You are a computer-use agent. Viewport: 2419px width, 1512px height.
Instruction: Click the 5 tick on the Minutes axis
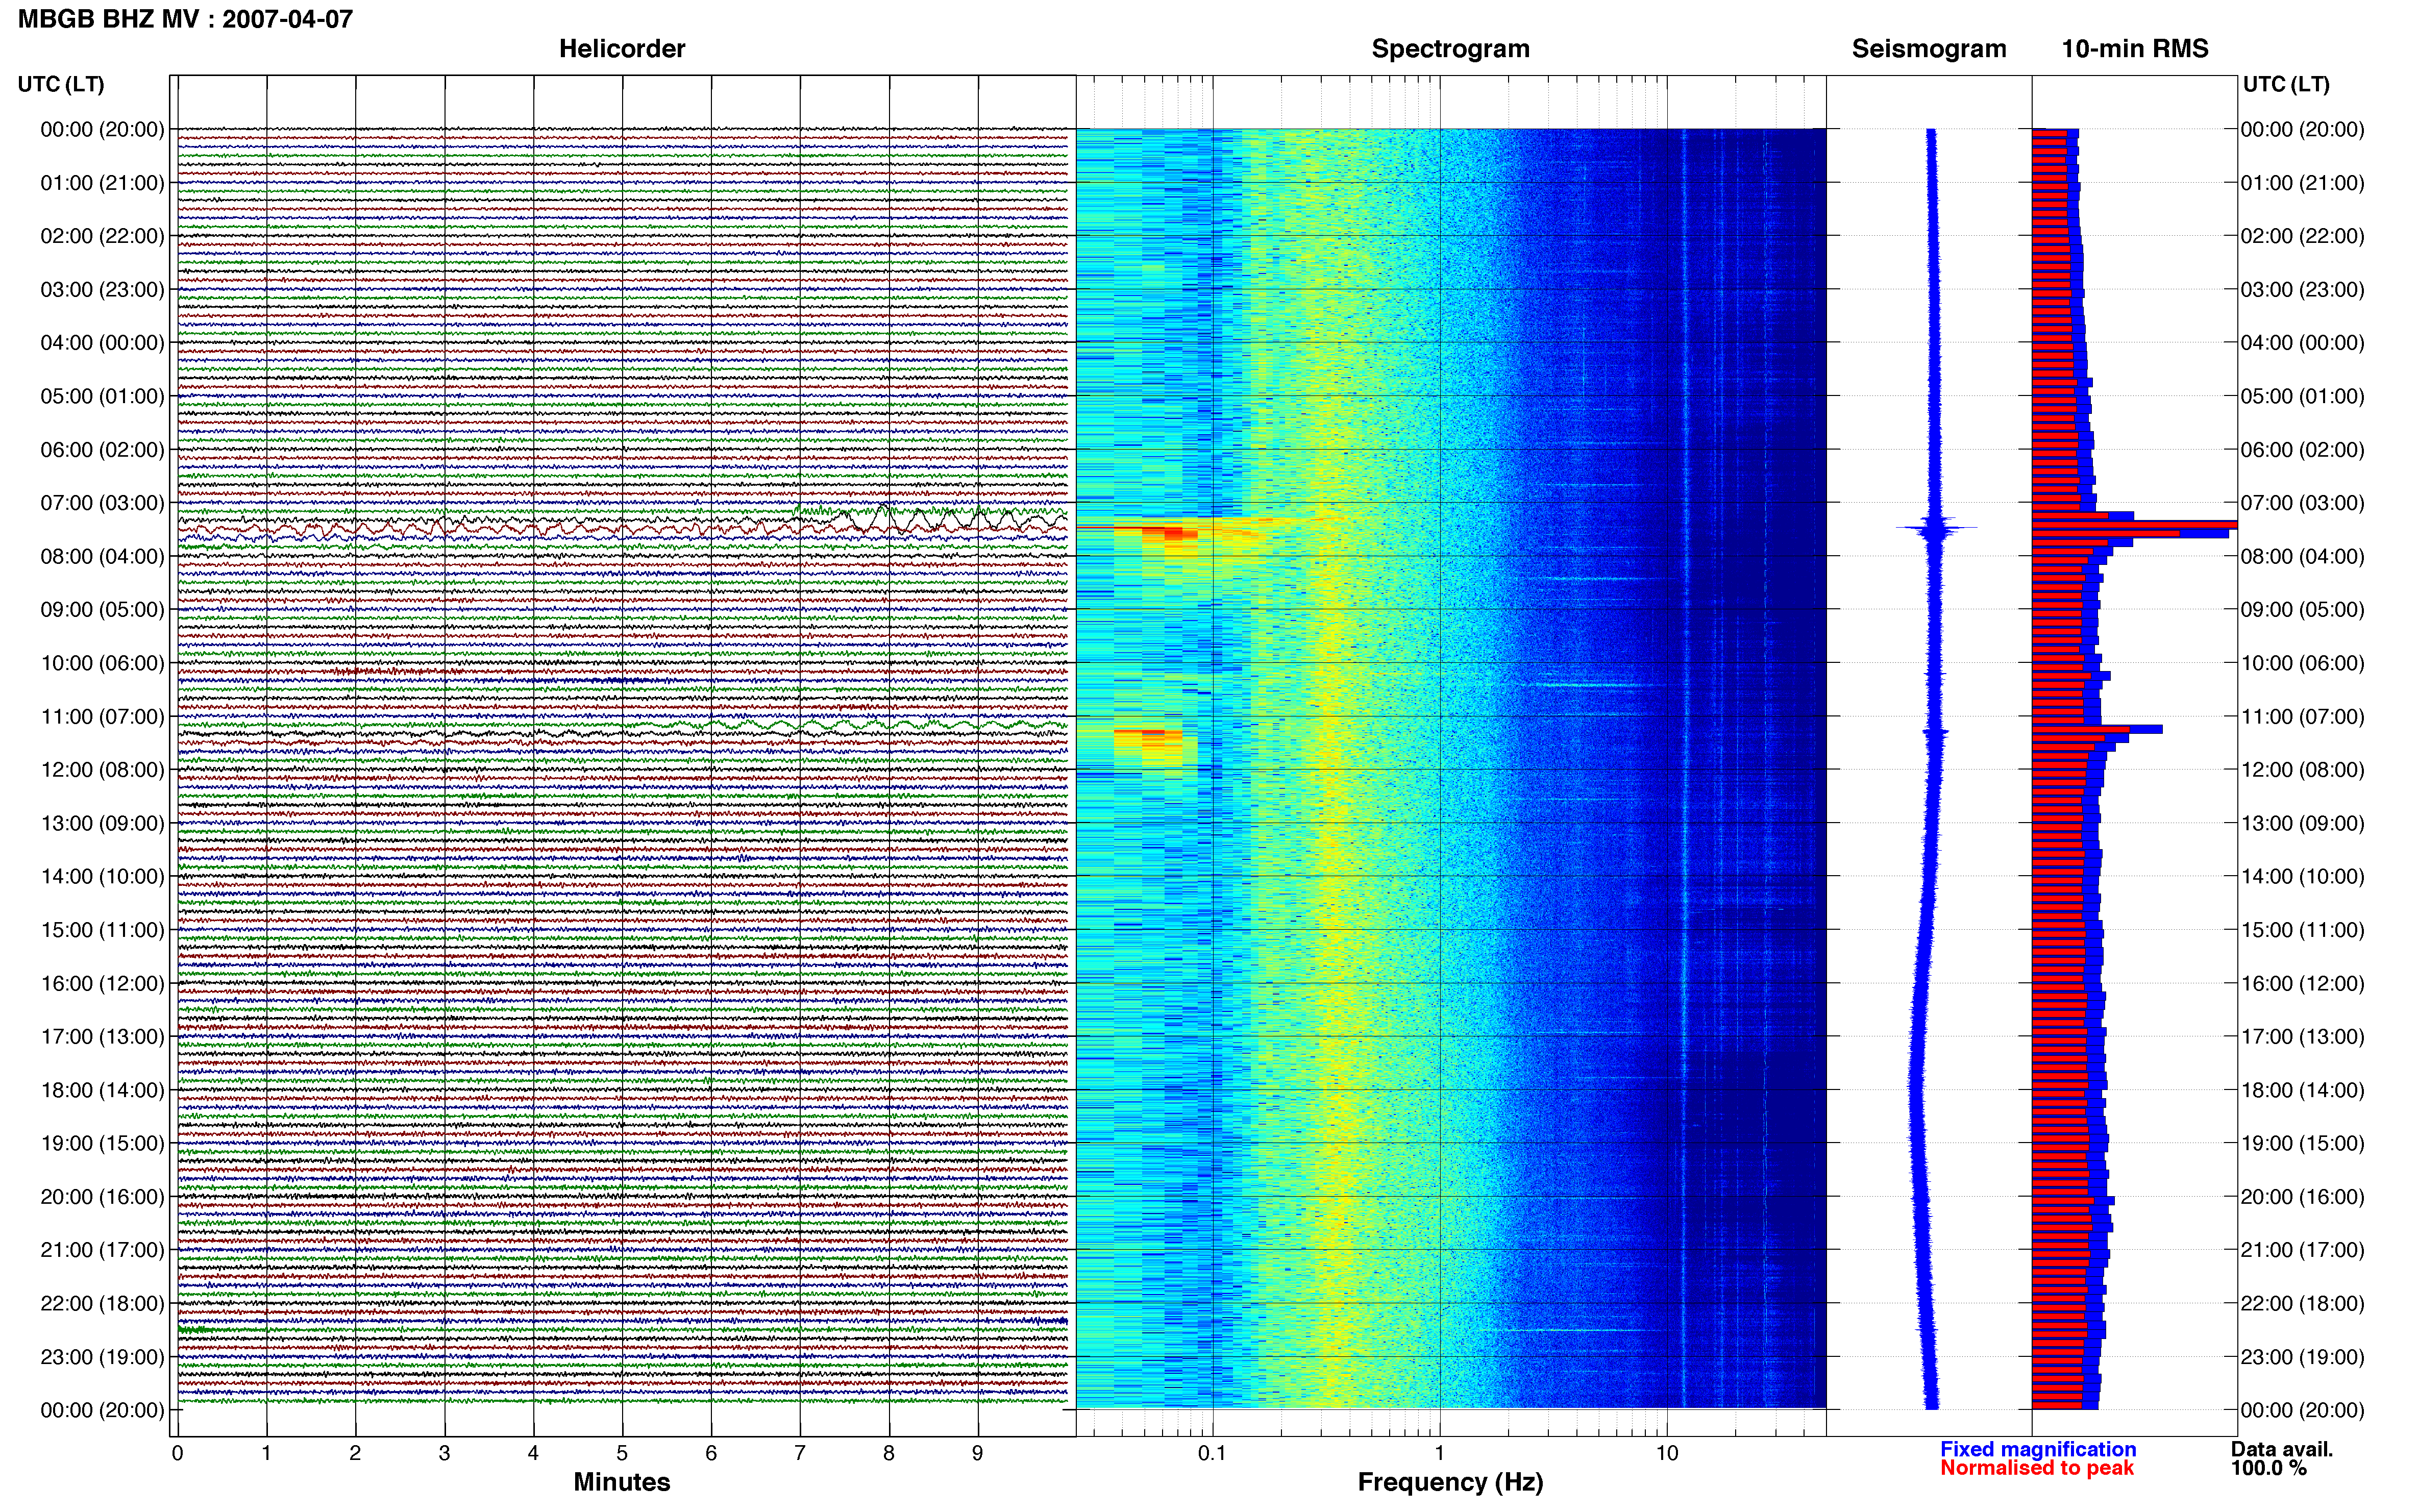(622, 1453)
